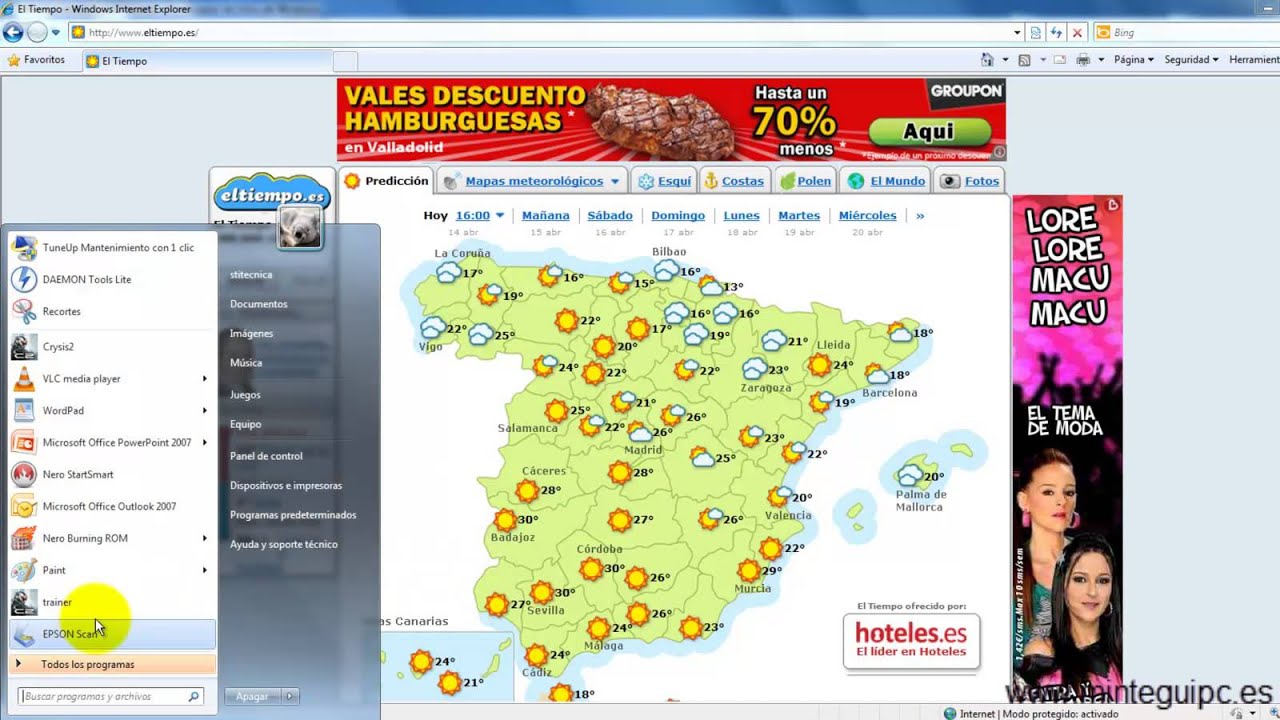Open the Página menu
The width and height of the screenshot is (1280, 720).
tap(1134, 60)
